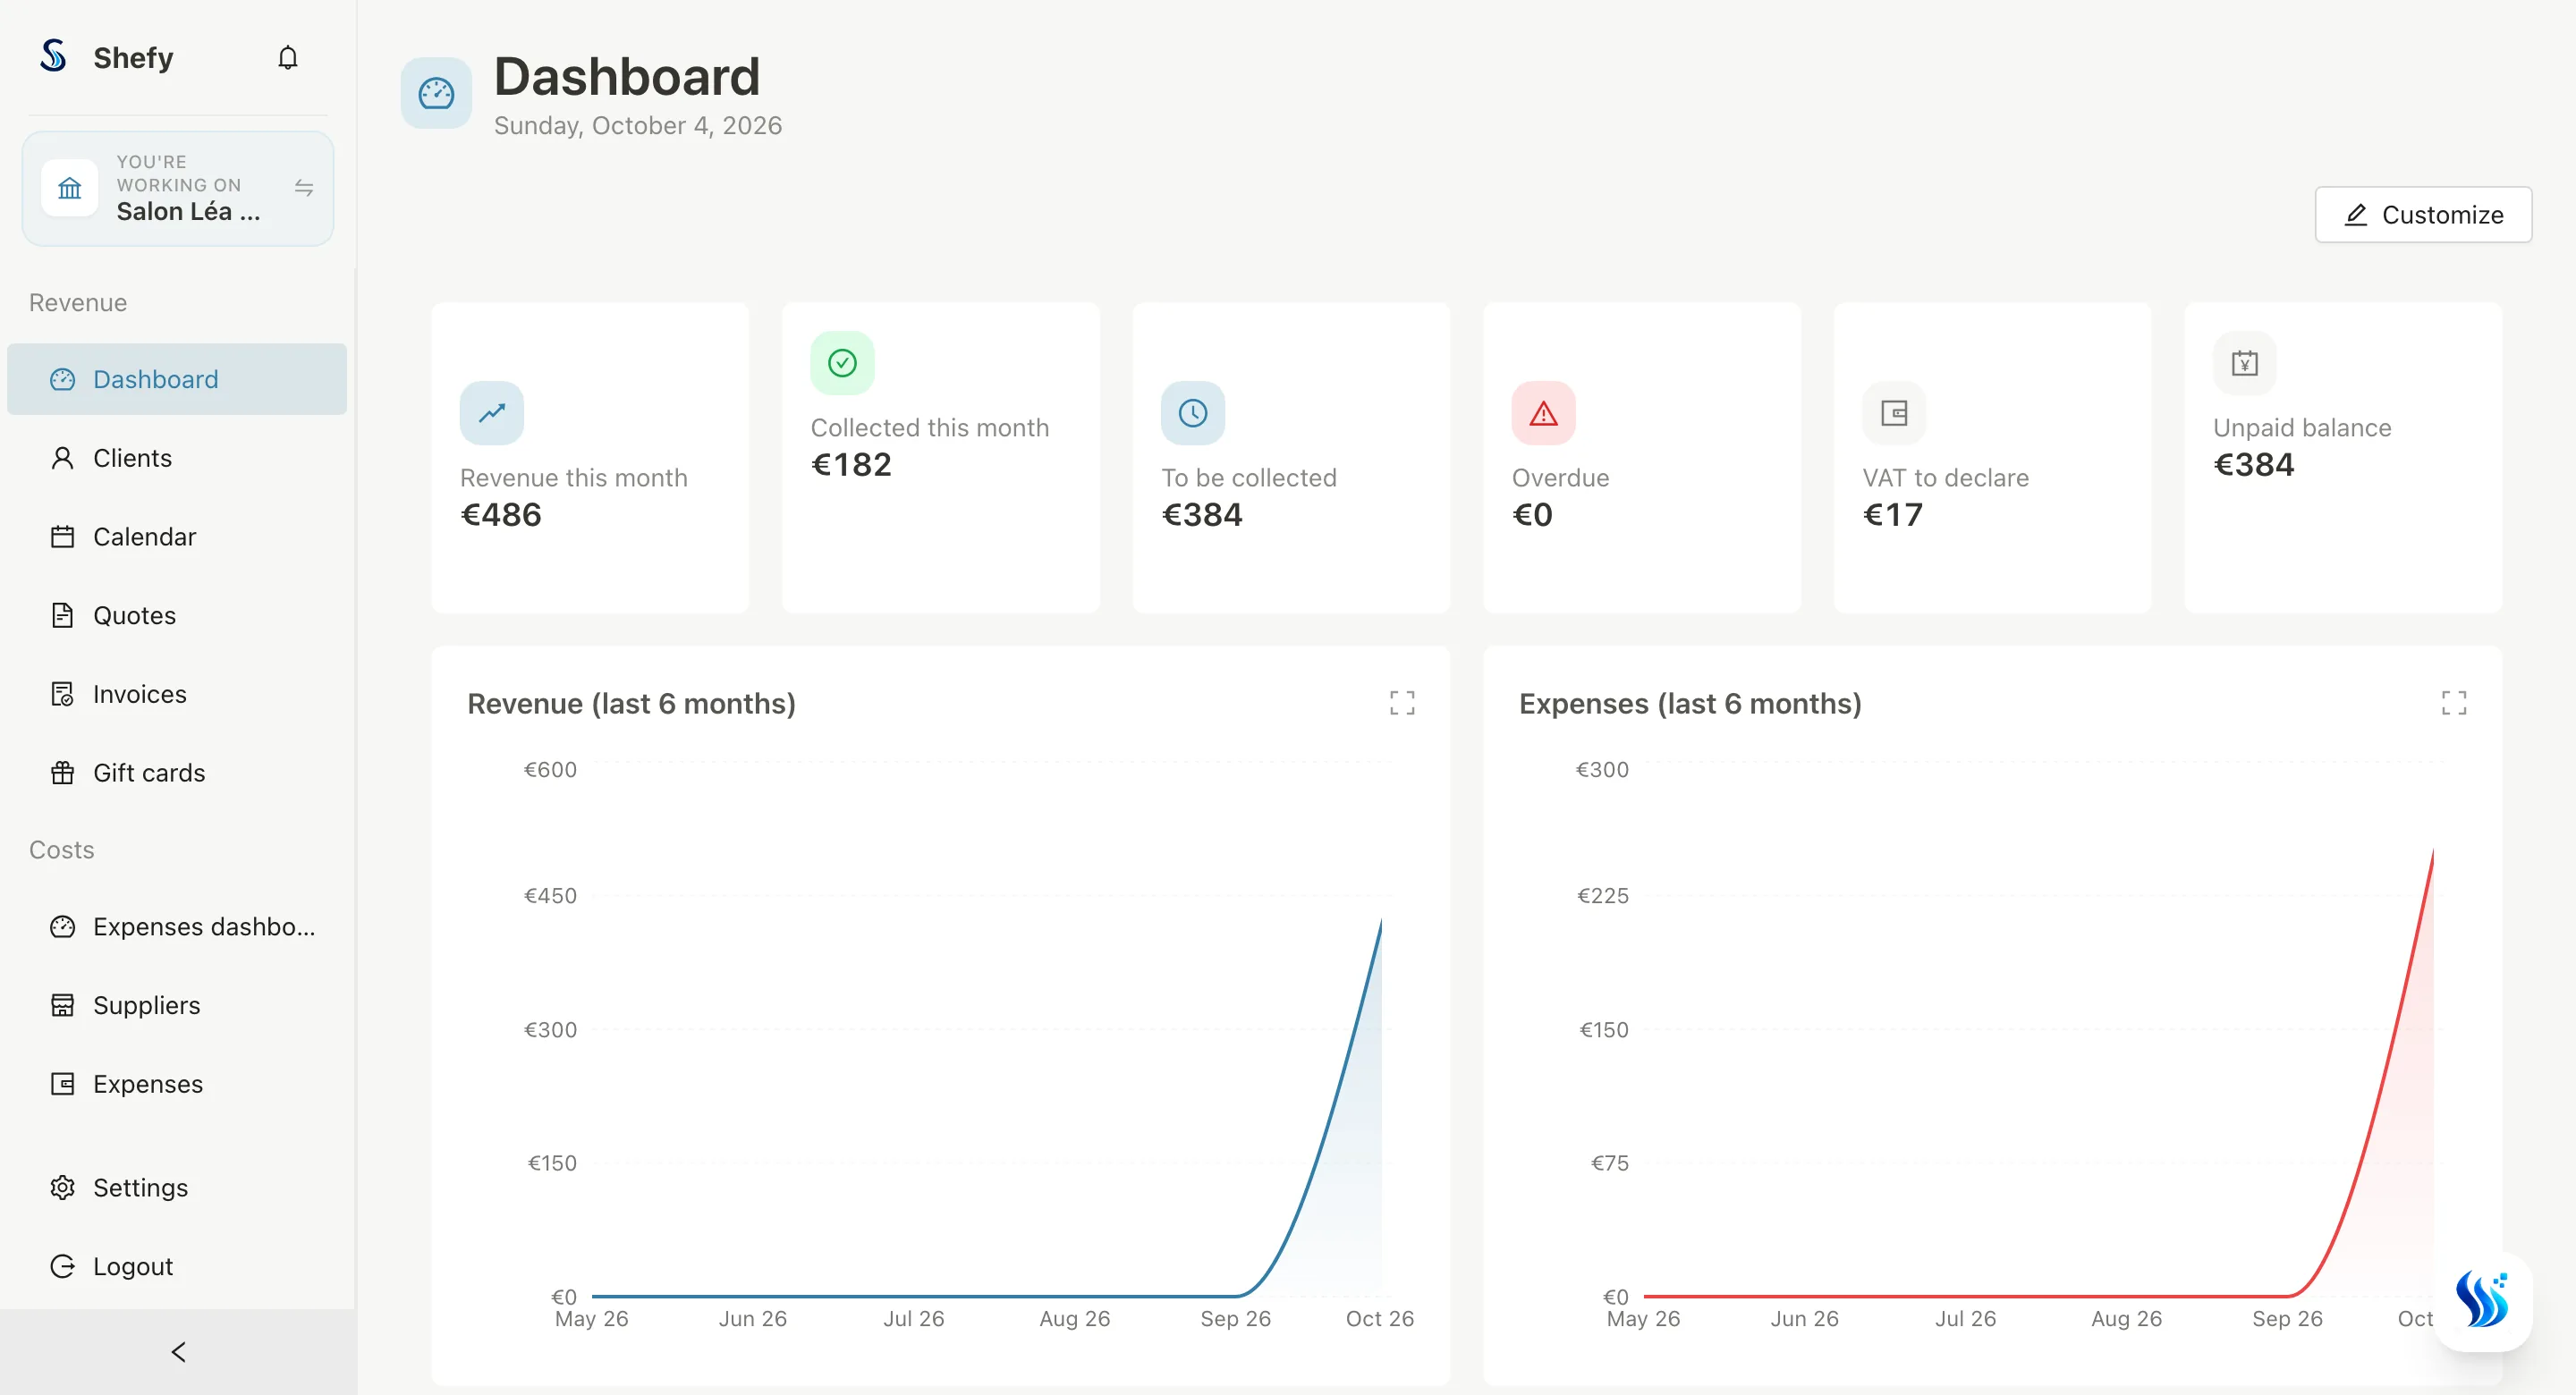
Task: Click the Expenses (last 6 months) title
Action: [1690, 704]
